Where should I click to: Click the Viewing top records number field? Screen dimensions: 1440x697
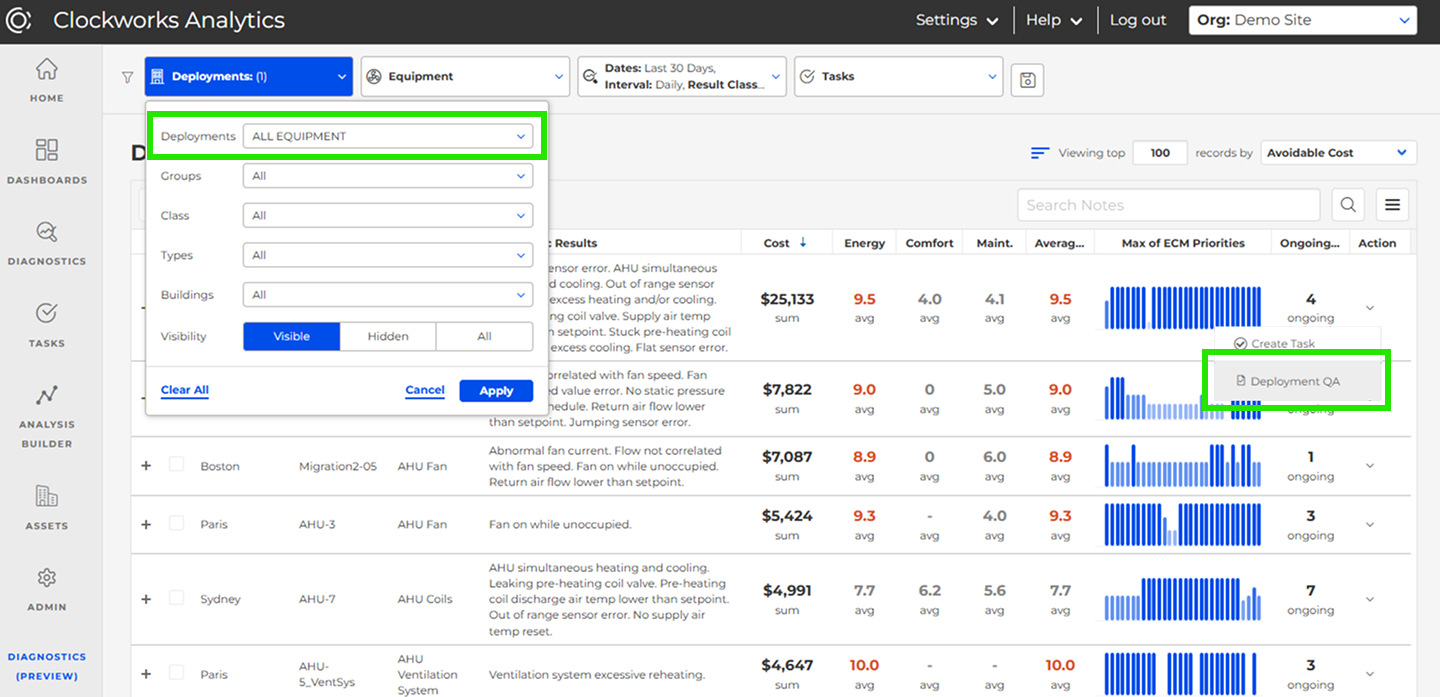pyautogui.click(x=1160, y=153)
